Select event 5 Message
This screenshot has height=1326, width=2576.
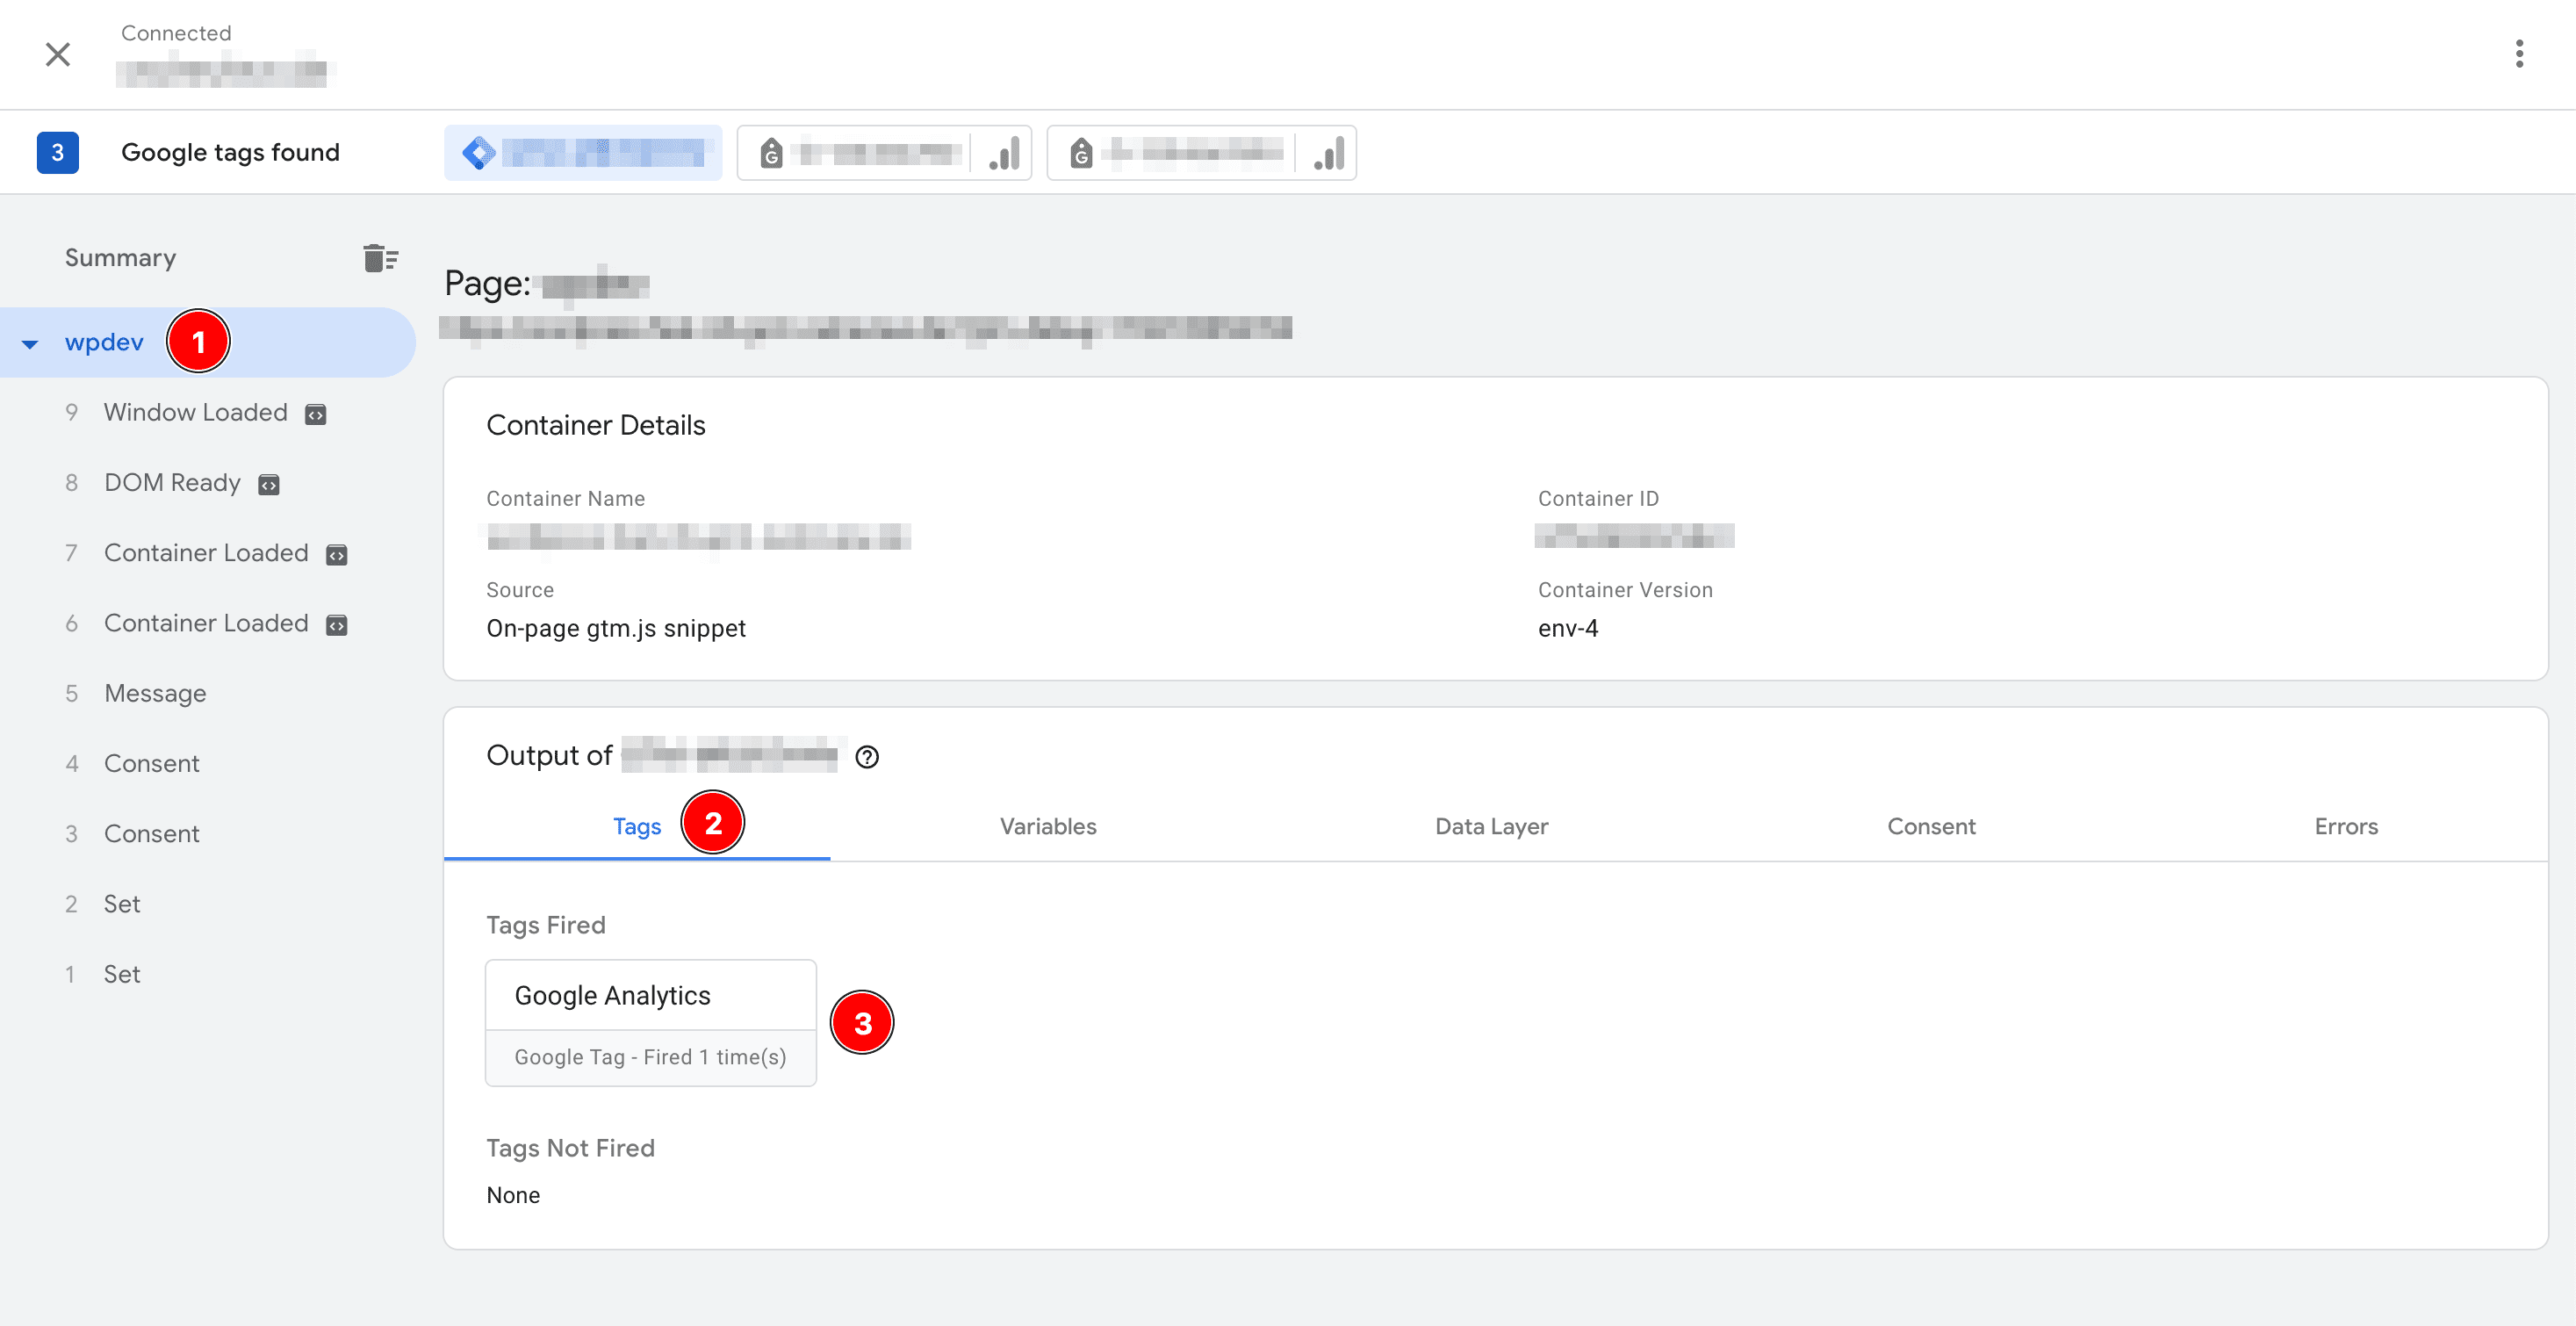click(155, 693)
